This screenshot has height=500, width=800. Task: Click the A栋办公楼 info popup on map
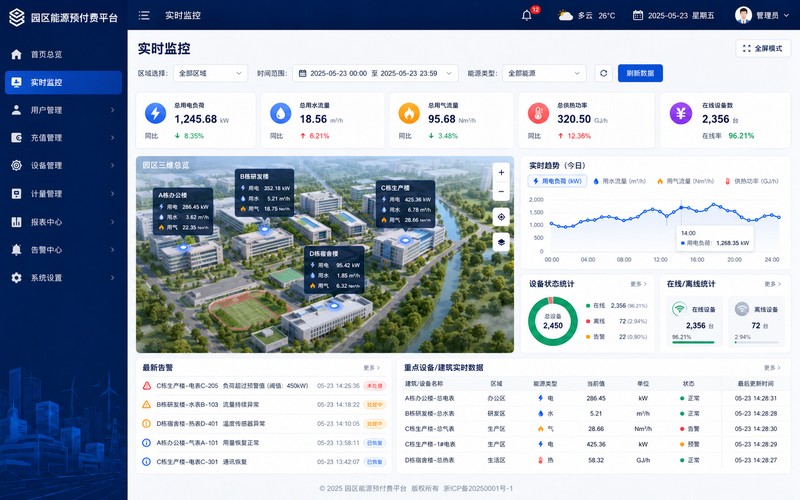tap(183, 211)
